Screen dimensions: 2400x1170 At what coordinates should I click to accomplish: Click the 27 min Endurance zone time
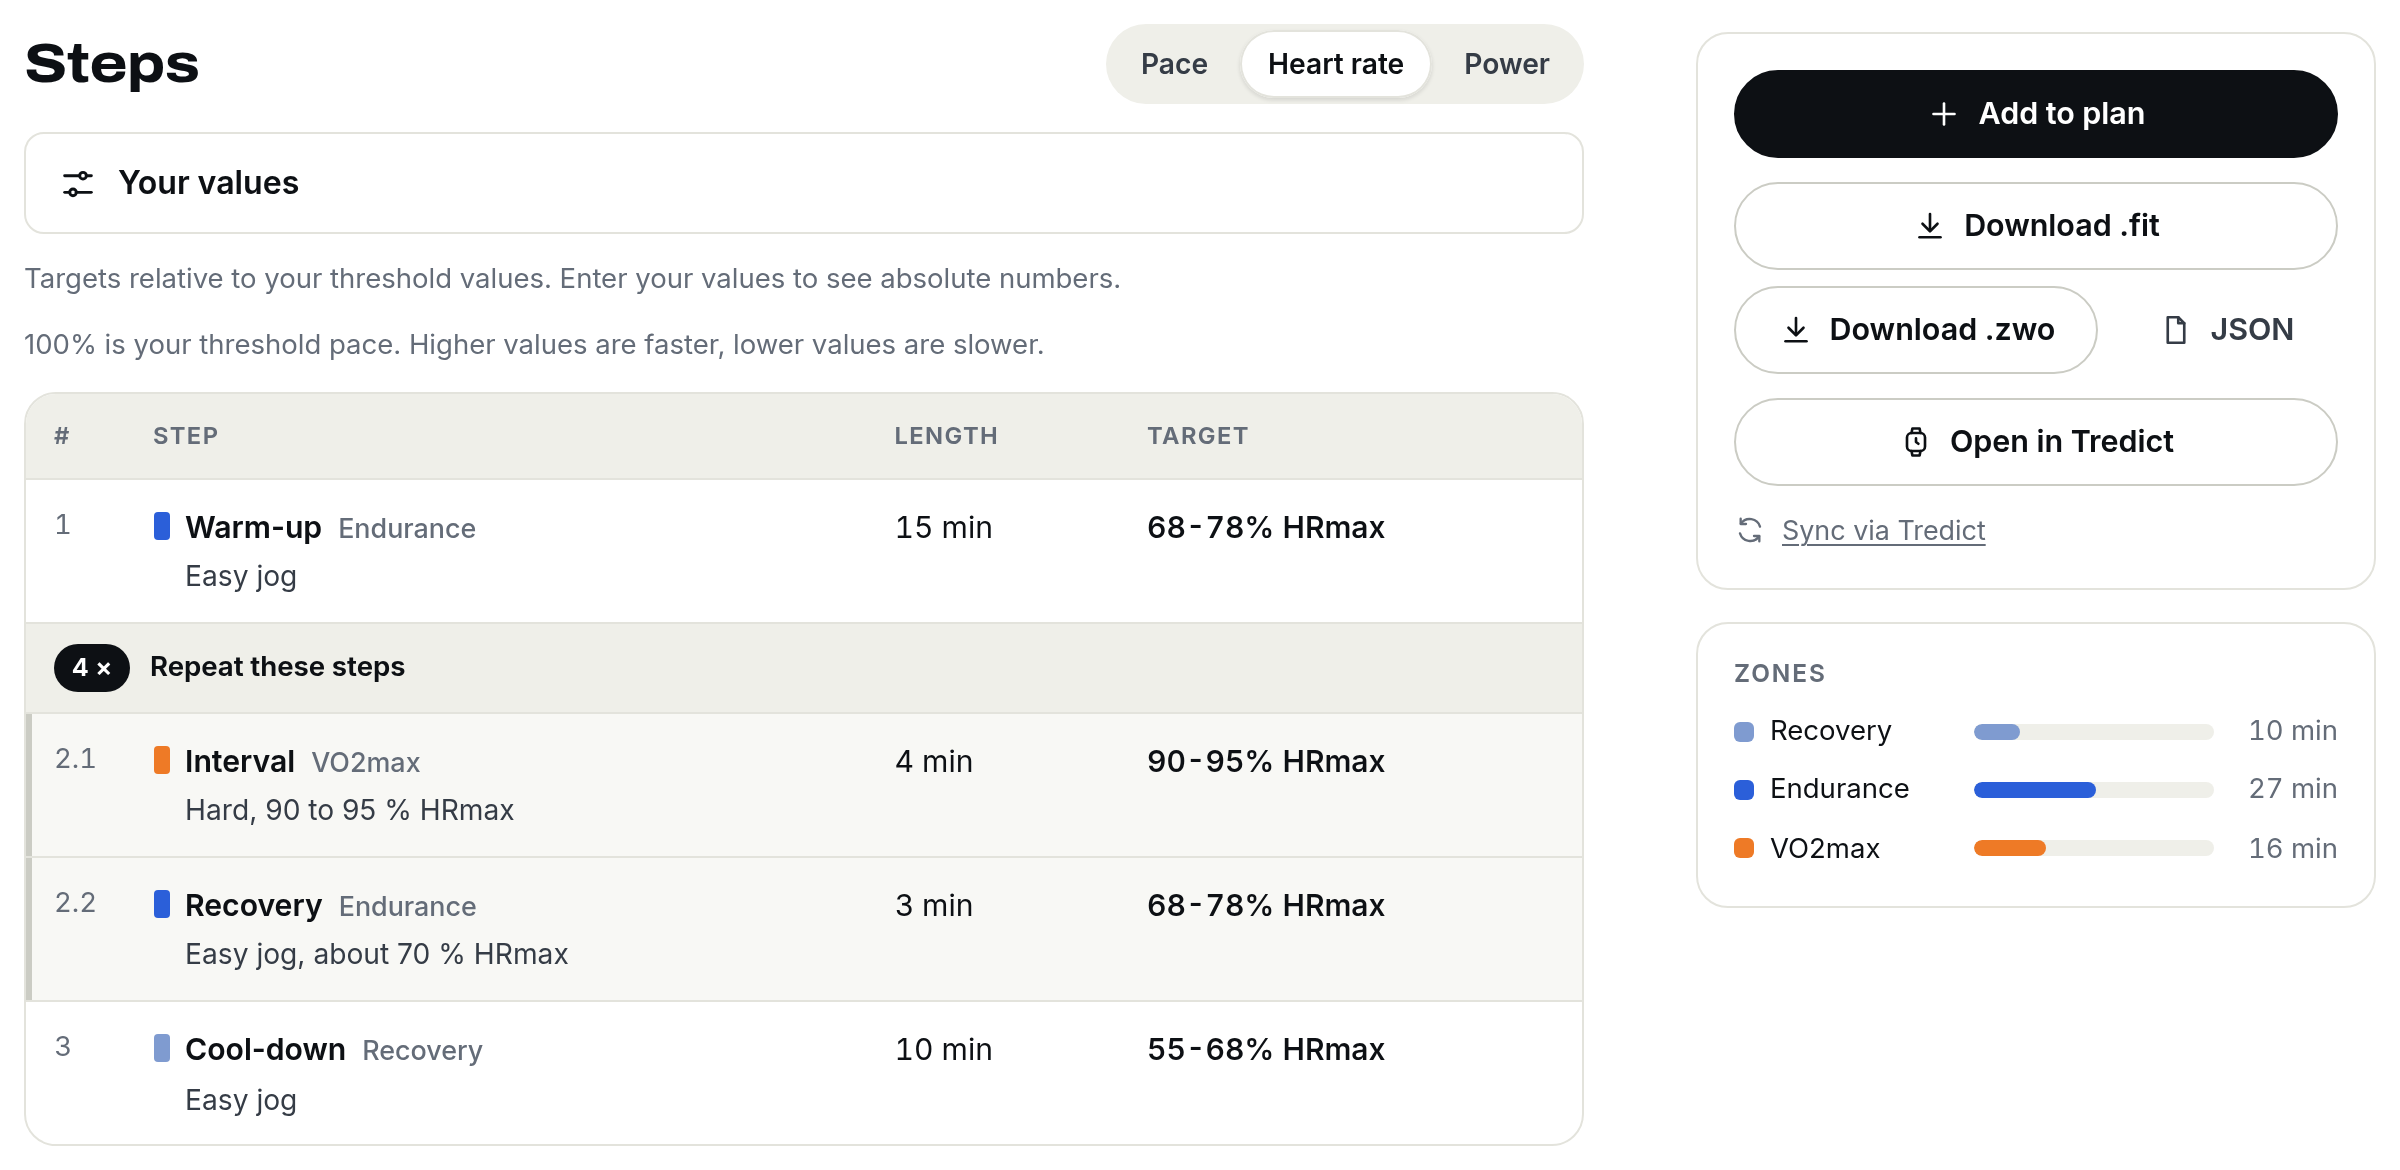coord(2292,789)
